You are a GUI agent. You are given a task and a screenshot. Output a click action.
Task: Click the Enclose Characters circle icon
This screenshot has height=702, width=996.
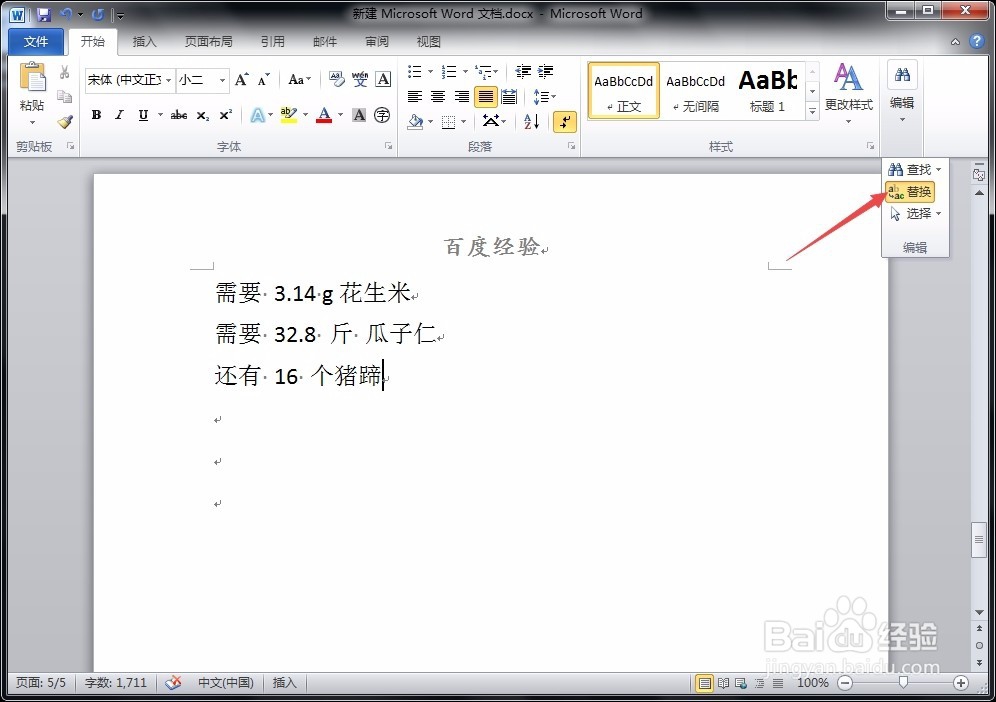382,115
